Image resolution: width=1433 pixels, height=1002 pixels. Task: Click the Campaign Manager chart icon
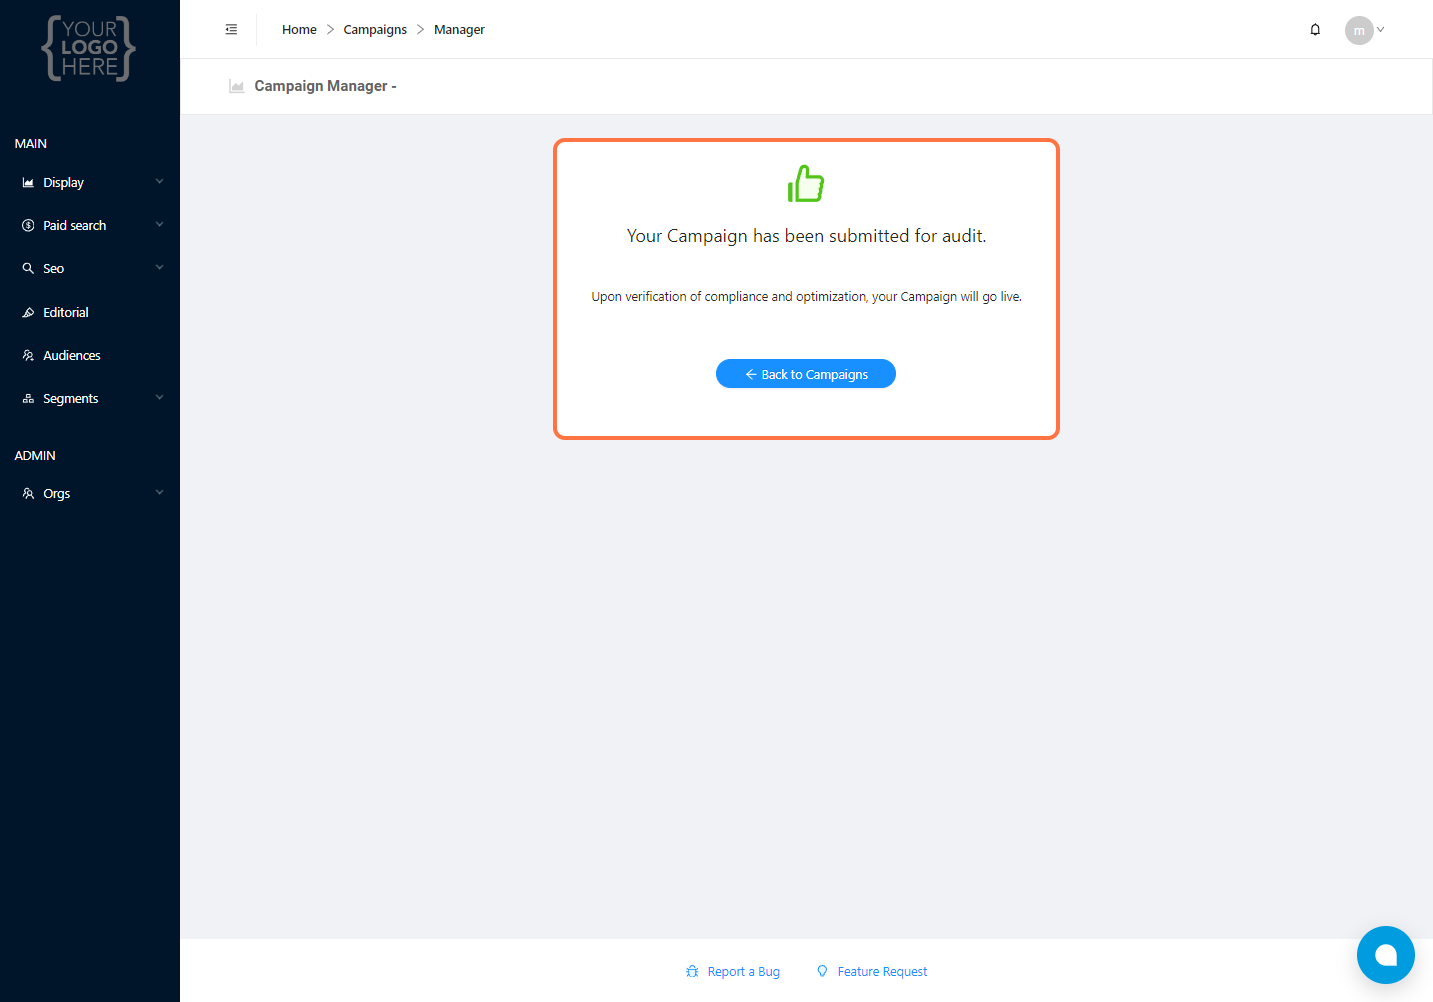tap(237, 86)
